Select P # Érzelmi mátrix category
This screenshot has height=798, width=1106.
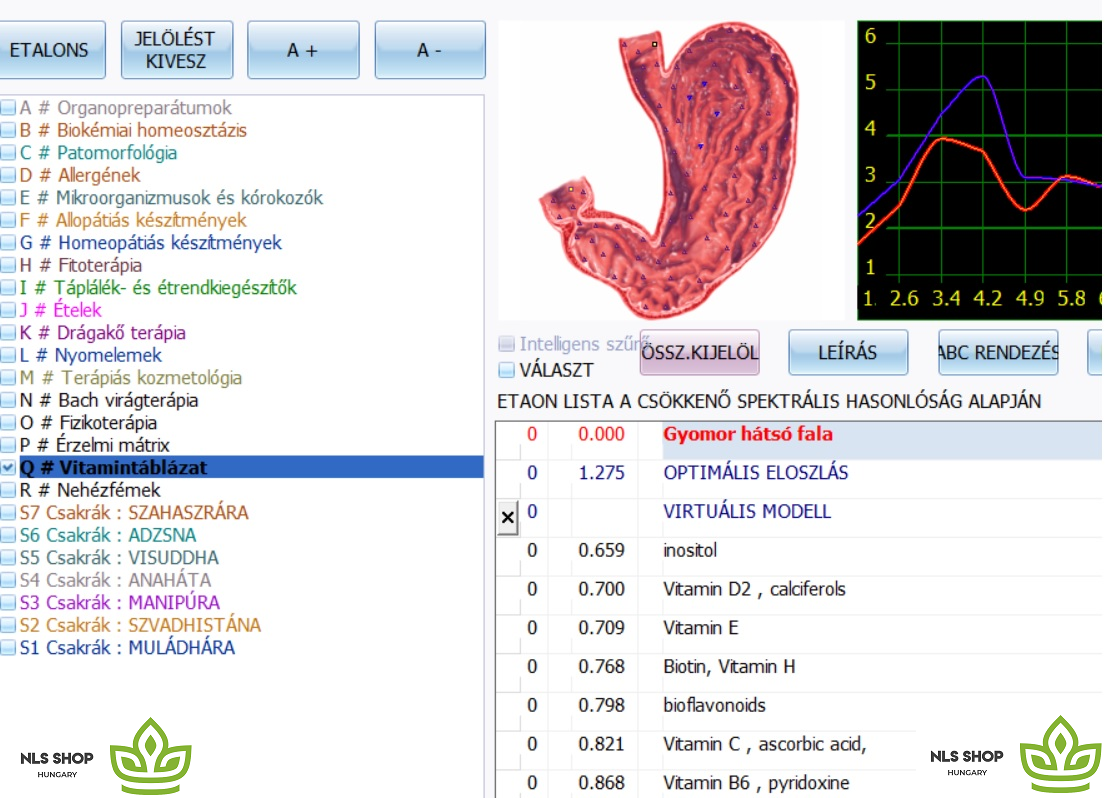pos(95,445)
